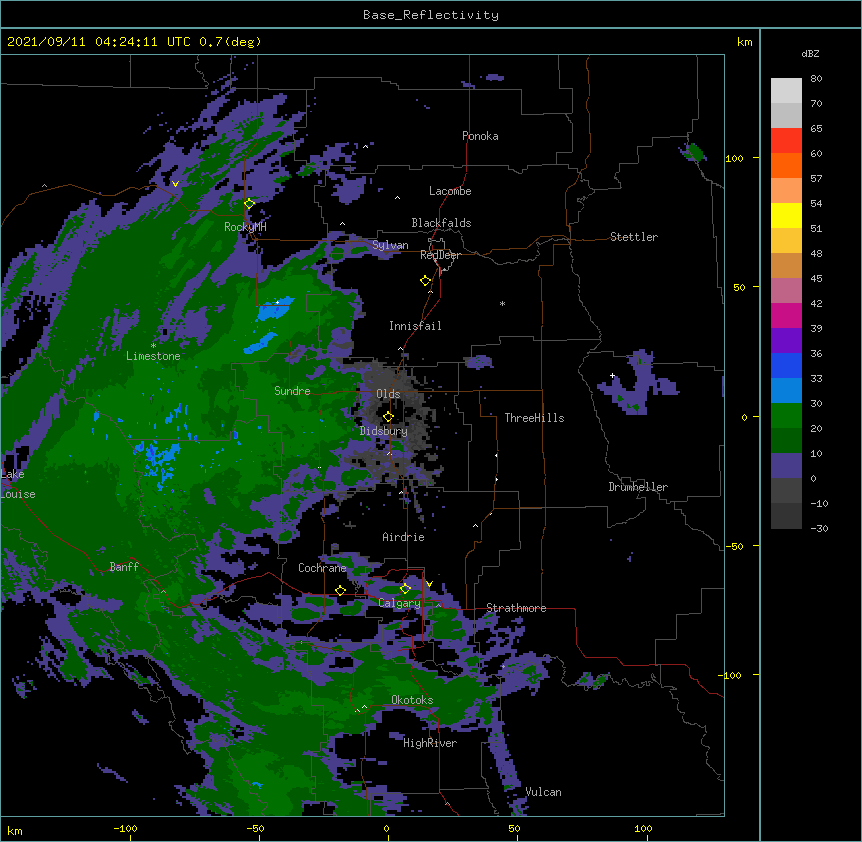Select the lightest gray 70-80 dBZ swatch
The height and width of the screenshot is (842, 862).
tap(786, 91)
